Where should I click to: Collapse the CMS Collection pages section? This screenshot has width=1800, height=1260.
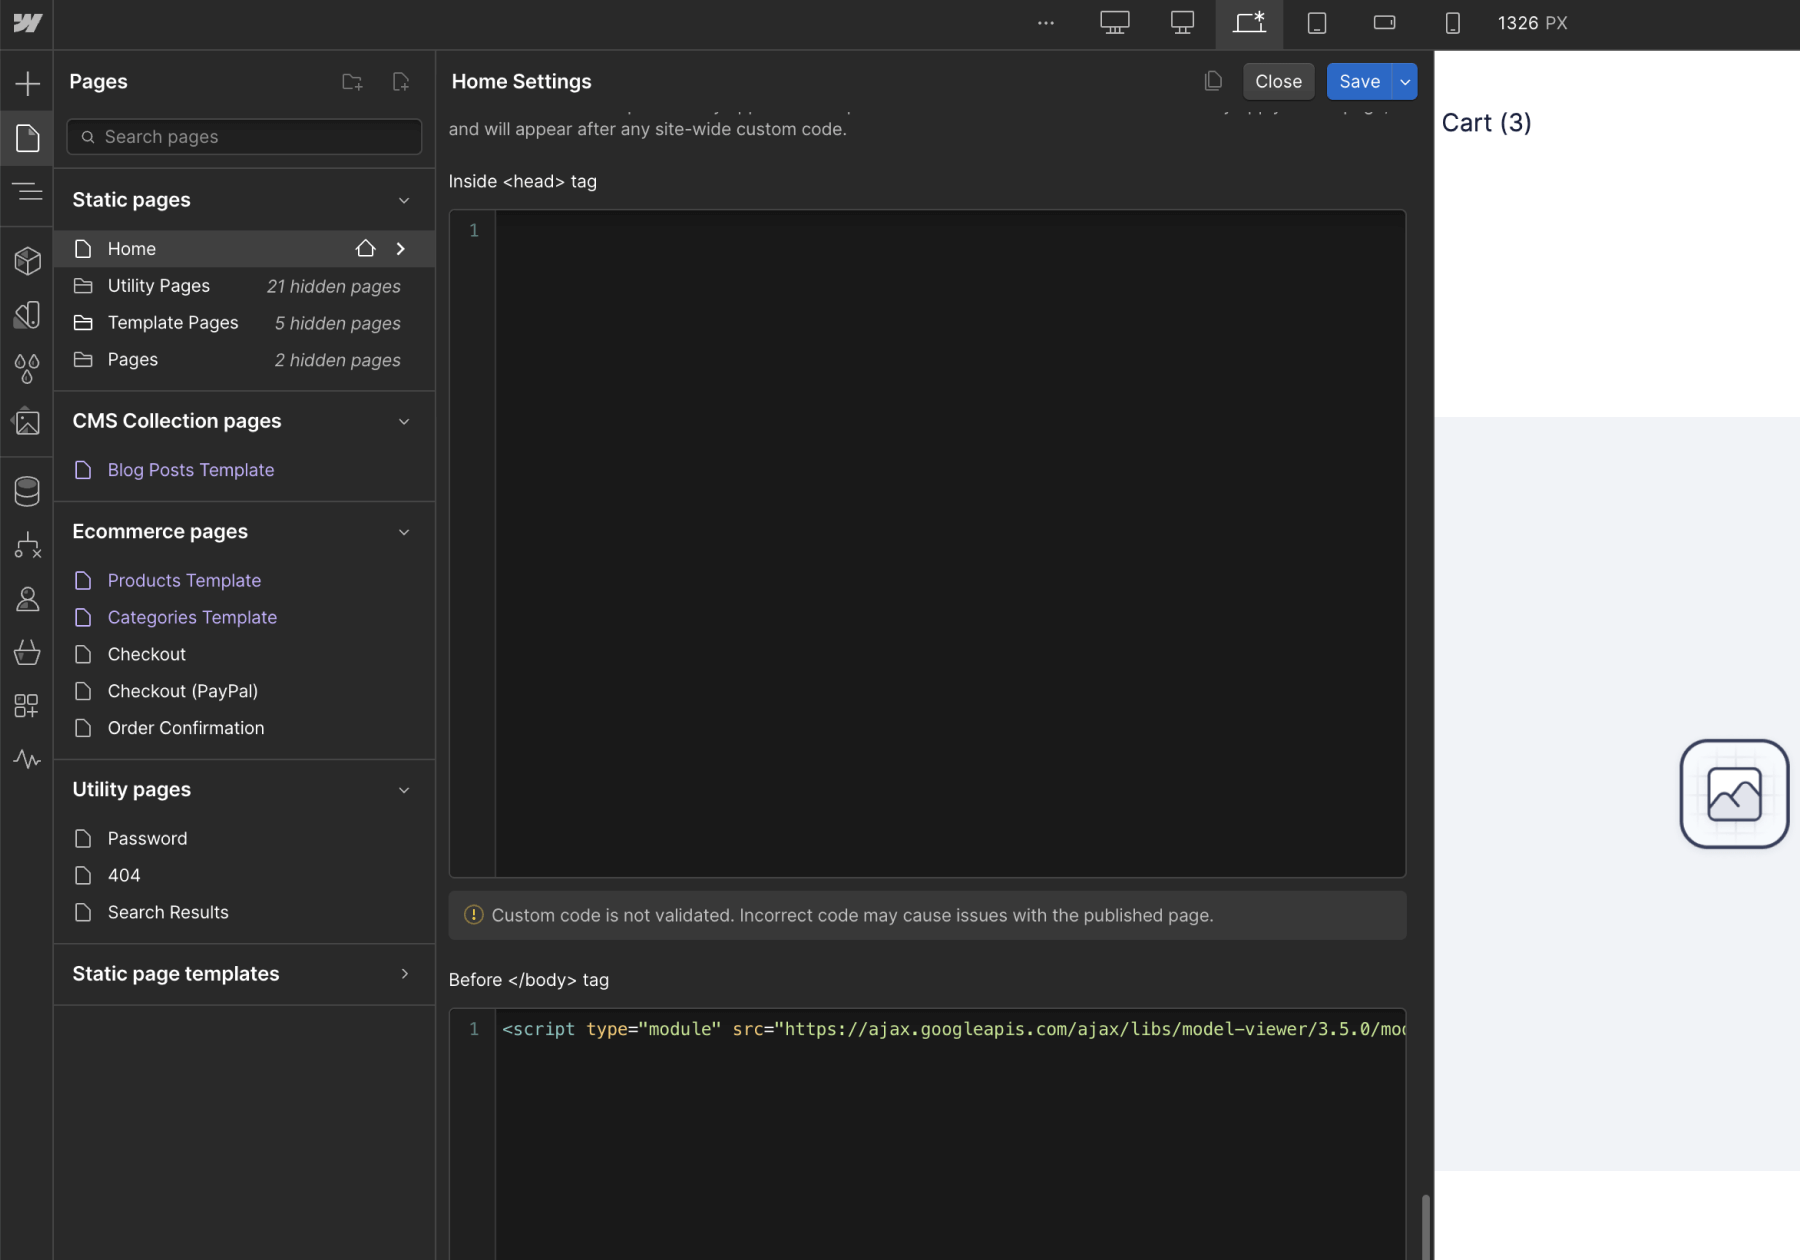(x=404, y=421)
